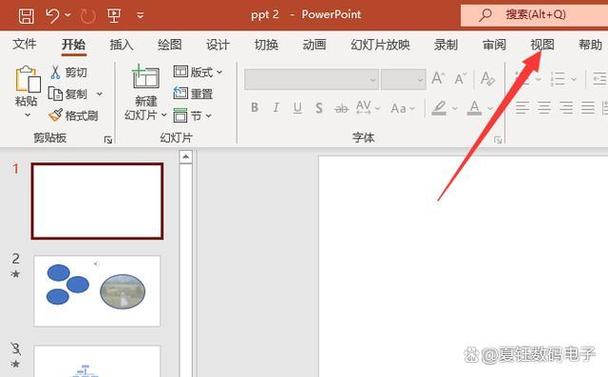Align text right
The image size is (608, 377).
click(x=566, y=107)
